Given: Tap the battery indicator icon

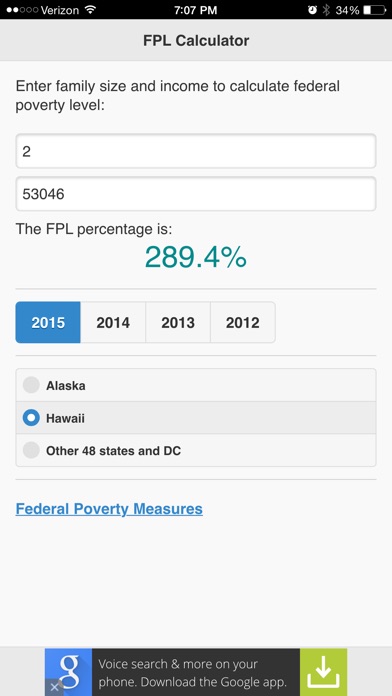Looking at the screenshot, I should (x=374, y=10).
